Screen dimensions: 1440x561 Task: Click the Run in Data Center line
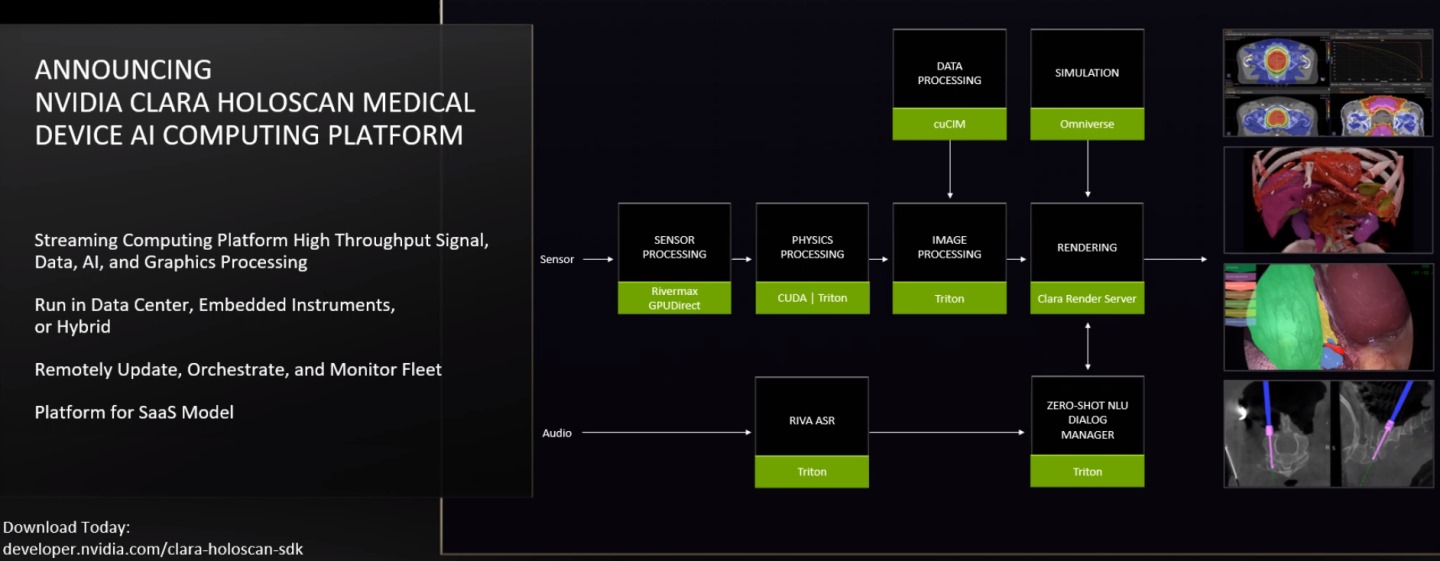coord(215,316)
